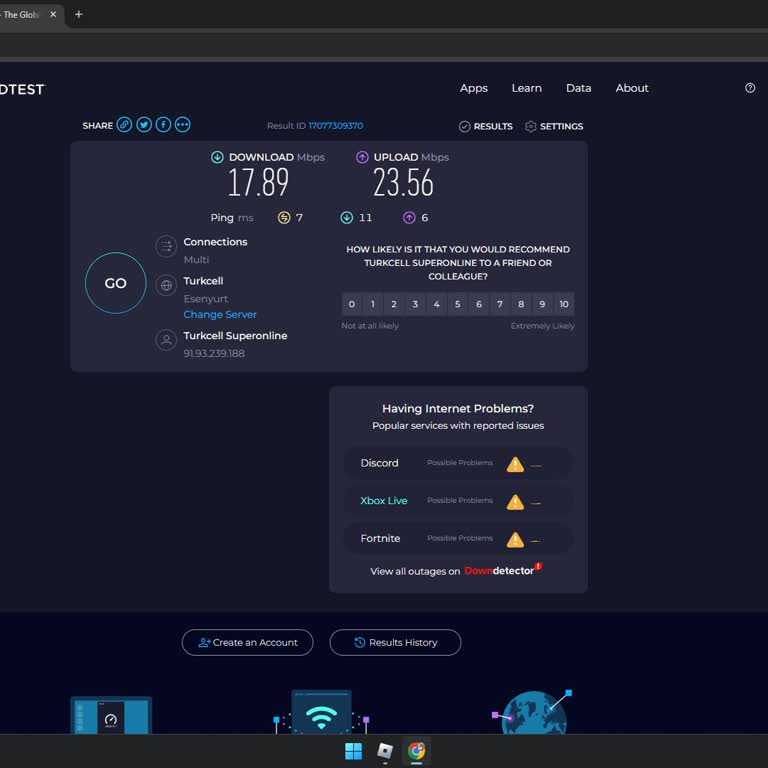Click Discord warning triangle icon
The width and height of the screenshot is (768, 768).
tap(515, 464)
